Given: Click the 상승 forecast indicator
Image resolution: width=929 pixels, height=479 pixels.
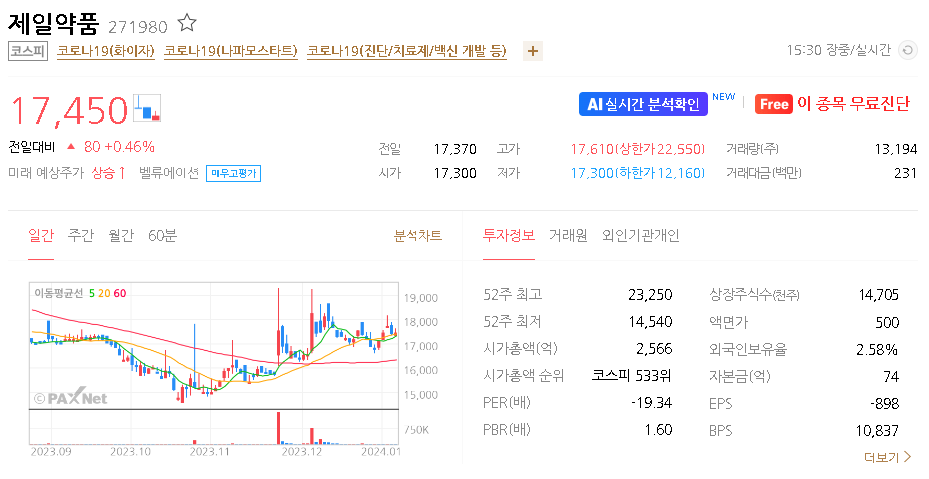Looking at the screenshot, I should click(x=109, y=173).
